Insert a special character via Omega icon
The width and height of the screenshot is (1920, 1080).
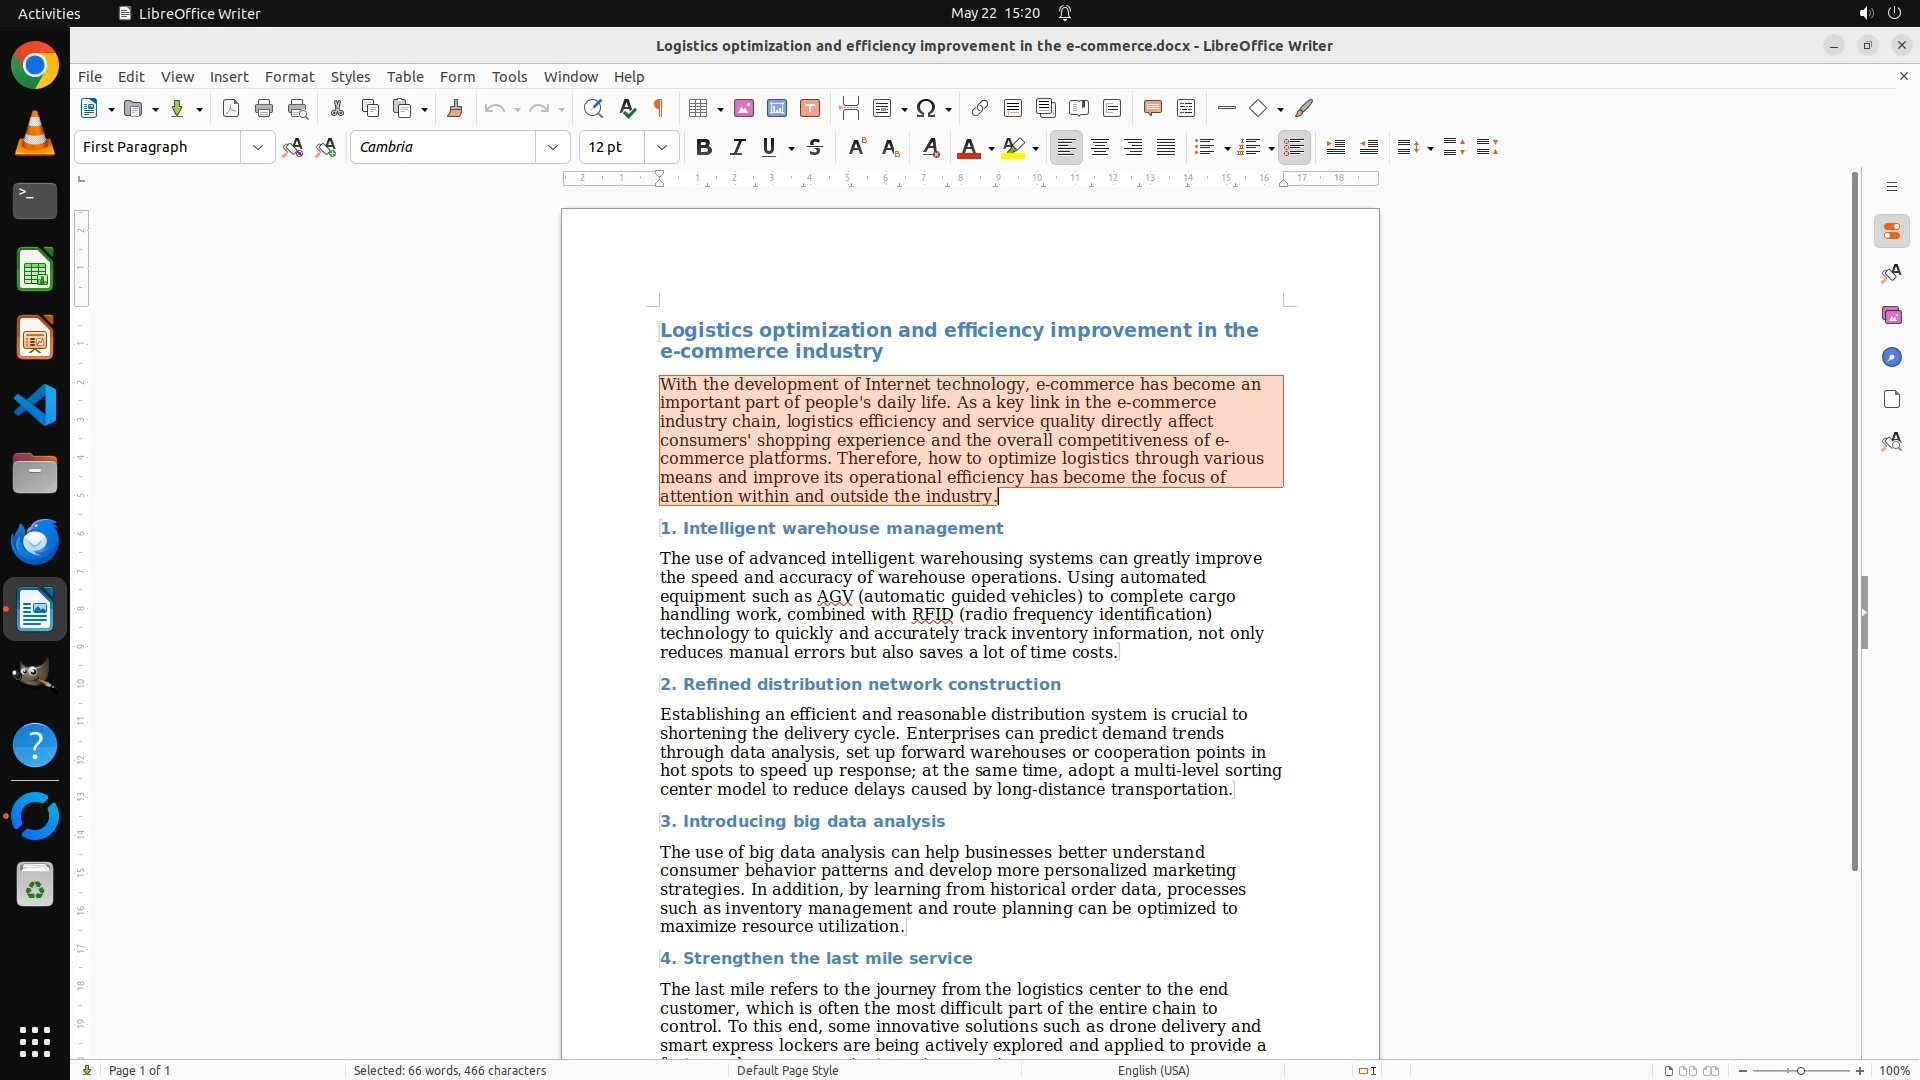pos(926,108)
